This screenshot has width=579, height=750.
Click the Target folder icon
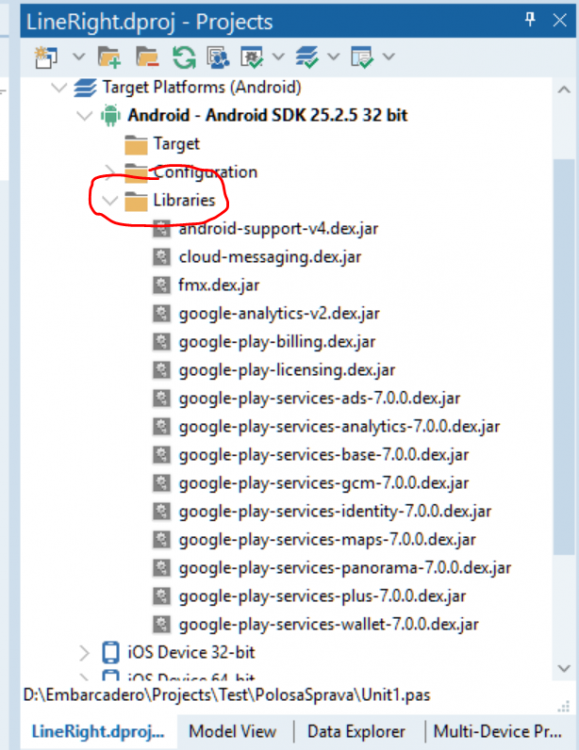[x=136, y=145]
